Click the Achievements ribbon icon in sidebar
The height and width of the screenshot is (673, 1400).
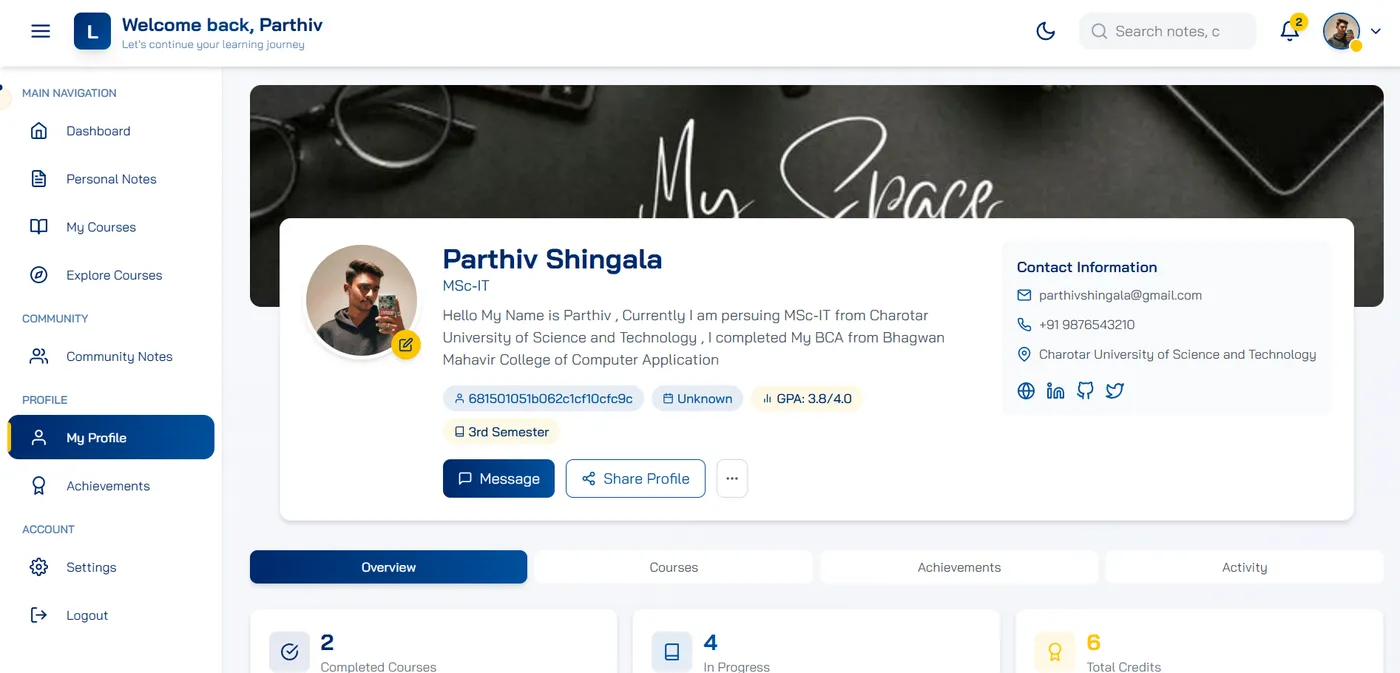[39, 486]
